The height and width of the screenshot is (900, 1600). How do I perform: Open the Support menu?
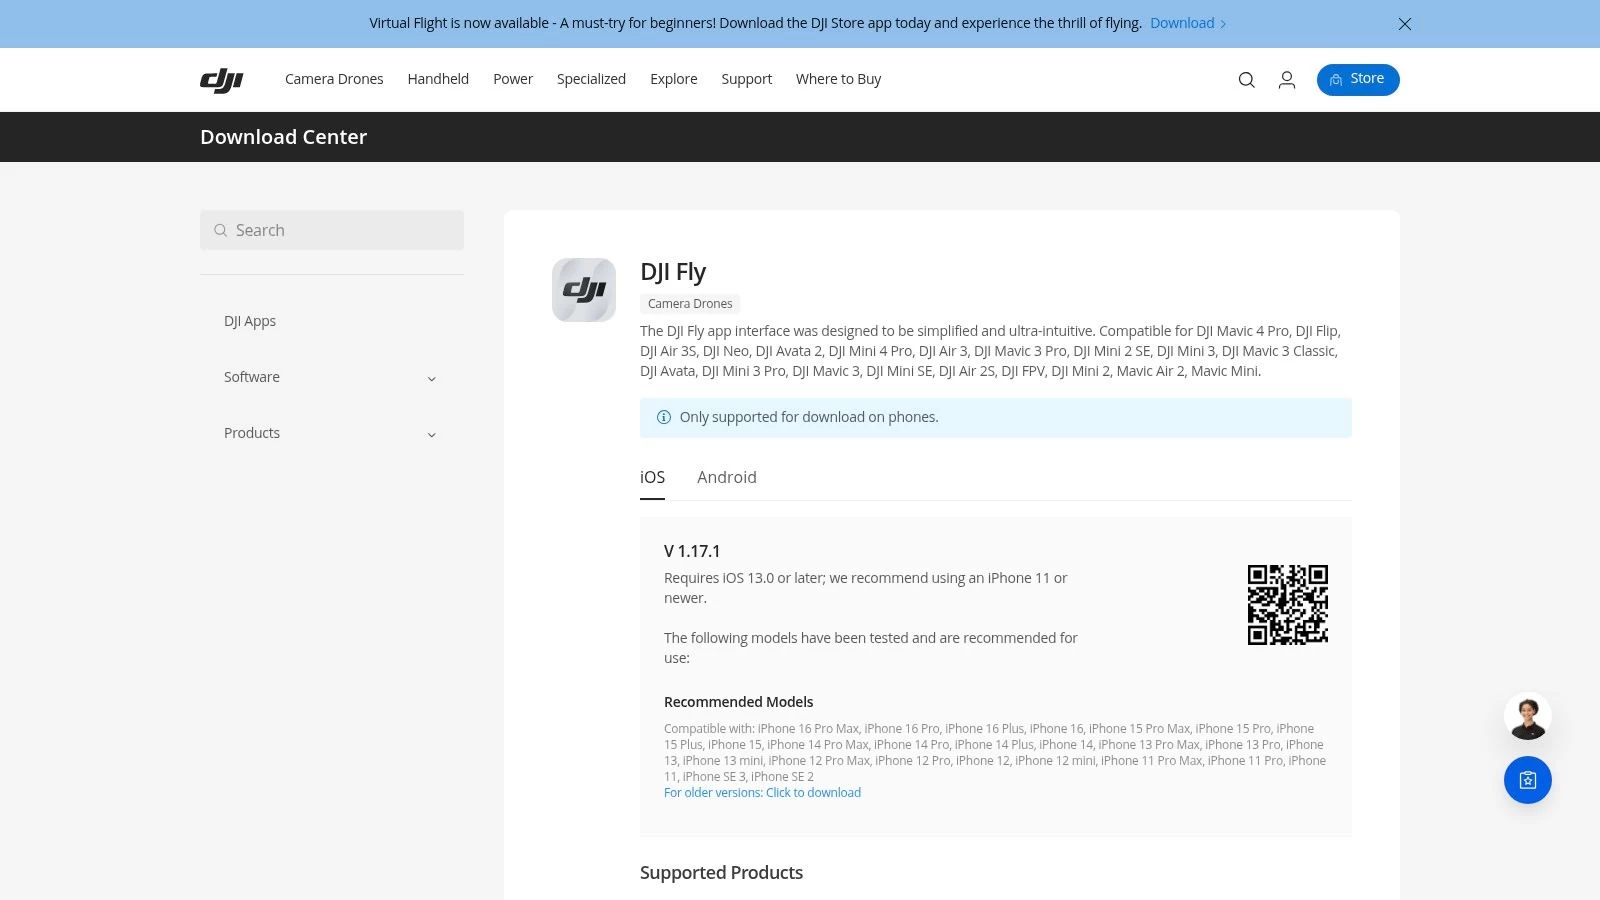747,79
